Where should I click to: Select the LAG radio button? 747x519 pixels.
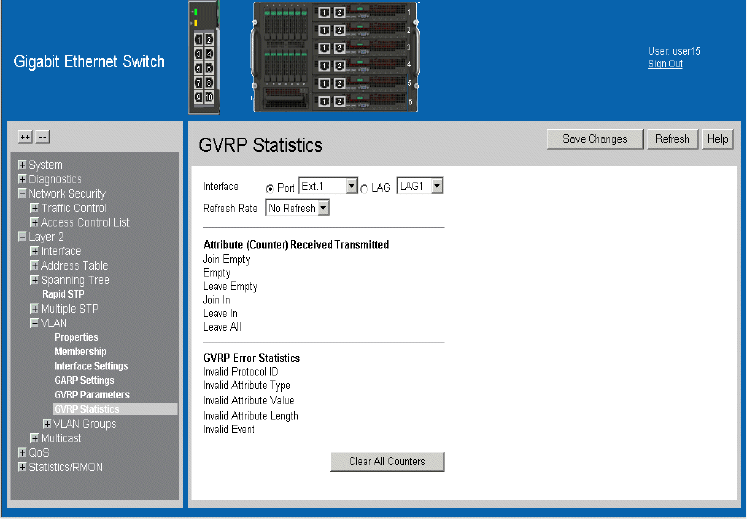tap(364, 187)
